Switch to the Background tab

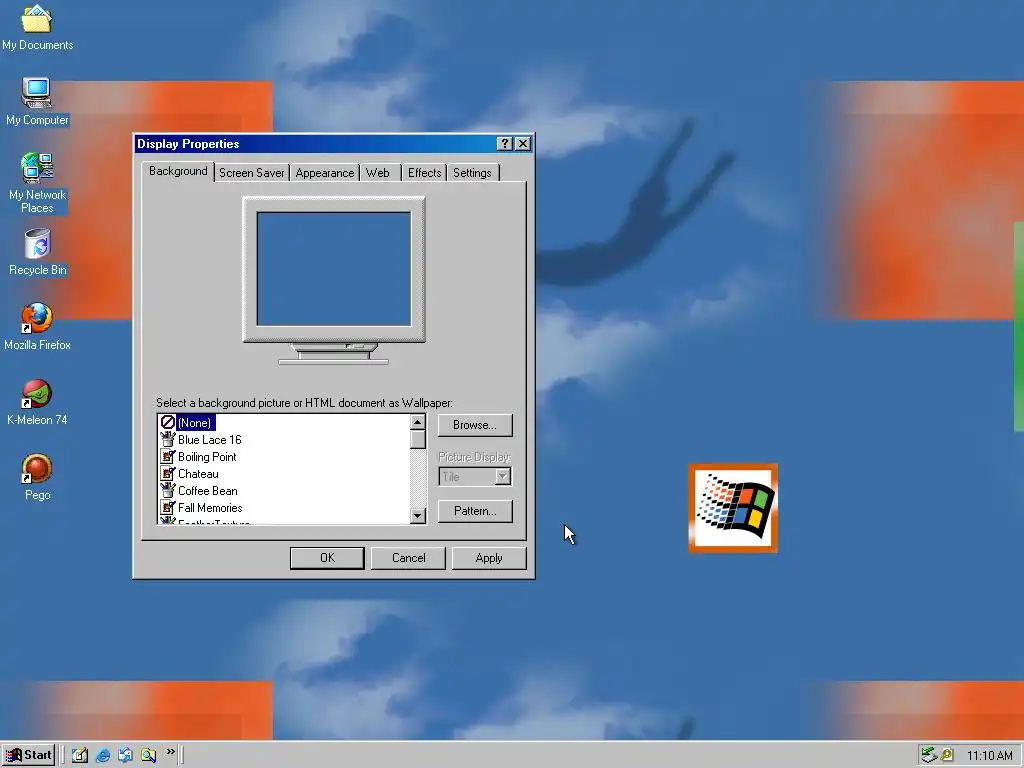(178, 171)
